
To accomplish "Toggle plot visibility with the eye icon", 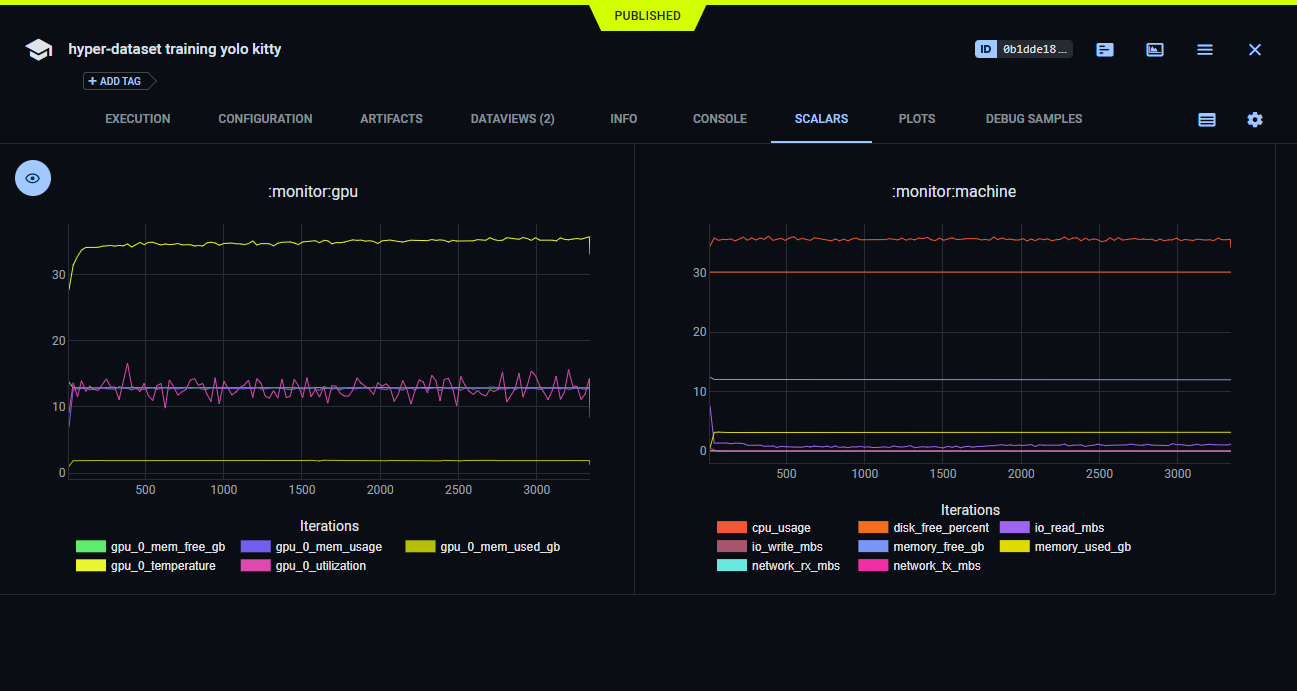I will 32,177.
